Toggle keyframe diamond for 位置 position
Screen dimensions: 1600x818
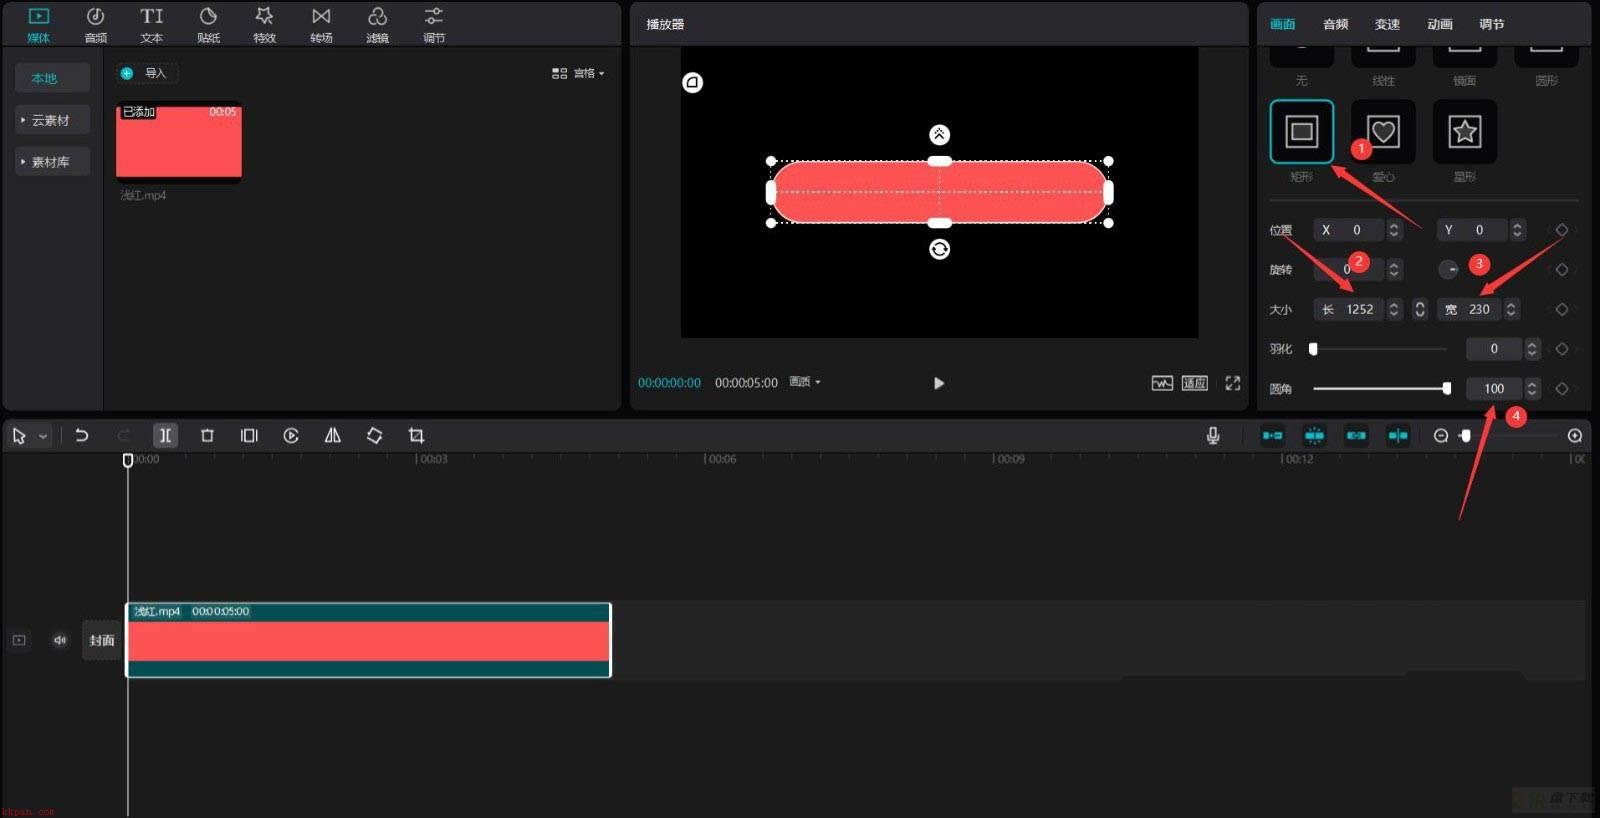(1561, 230)
